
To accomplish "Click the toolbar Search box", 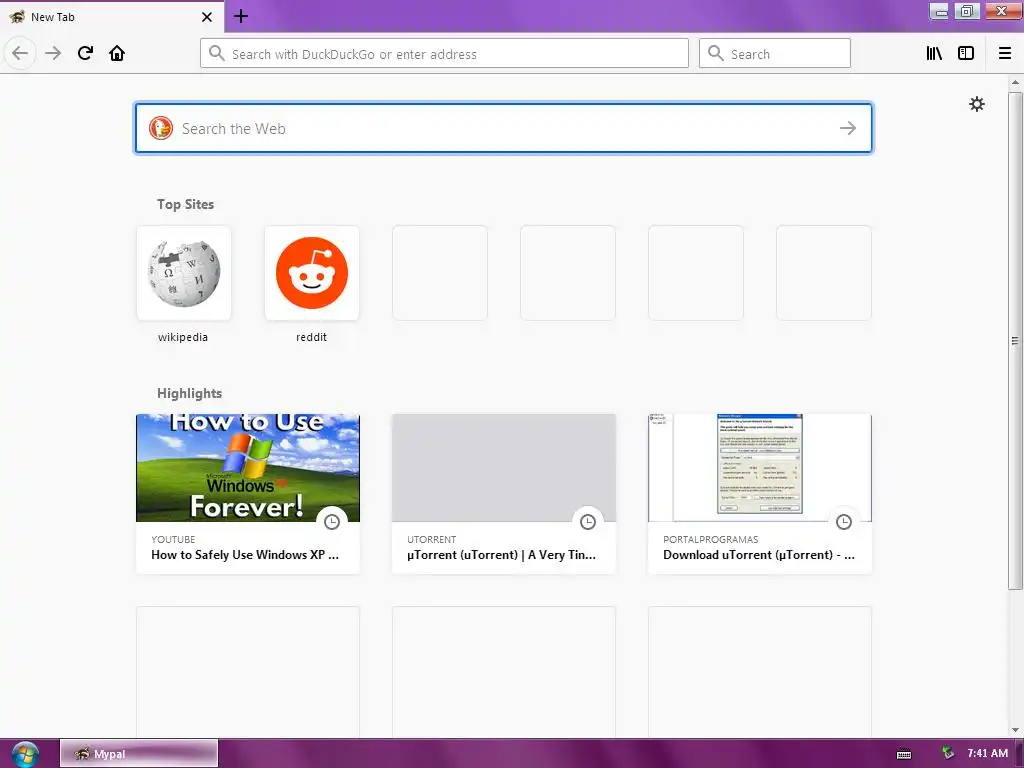I will click(x=775, y=54).
